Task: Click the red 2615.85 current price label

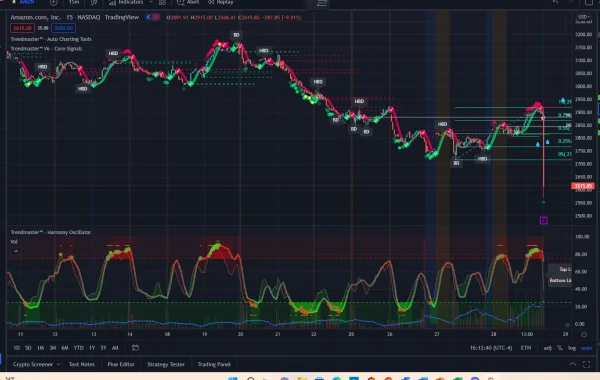Action: [x=583, y=186]
